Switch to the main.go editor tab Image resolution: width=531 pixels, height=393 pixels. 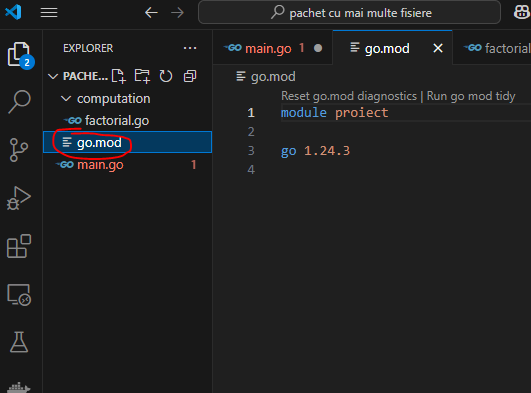[x=273, y=48]
